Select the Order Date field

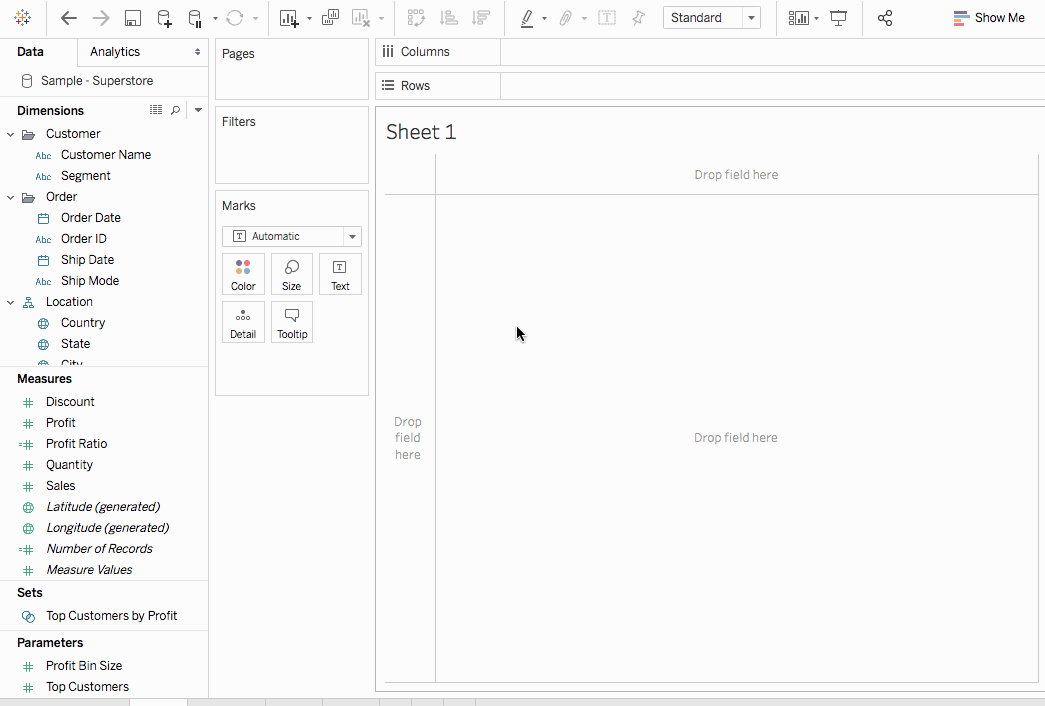click(91, 218)
